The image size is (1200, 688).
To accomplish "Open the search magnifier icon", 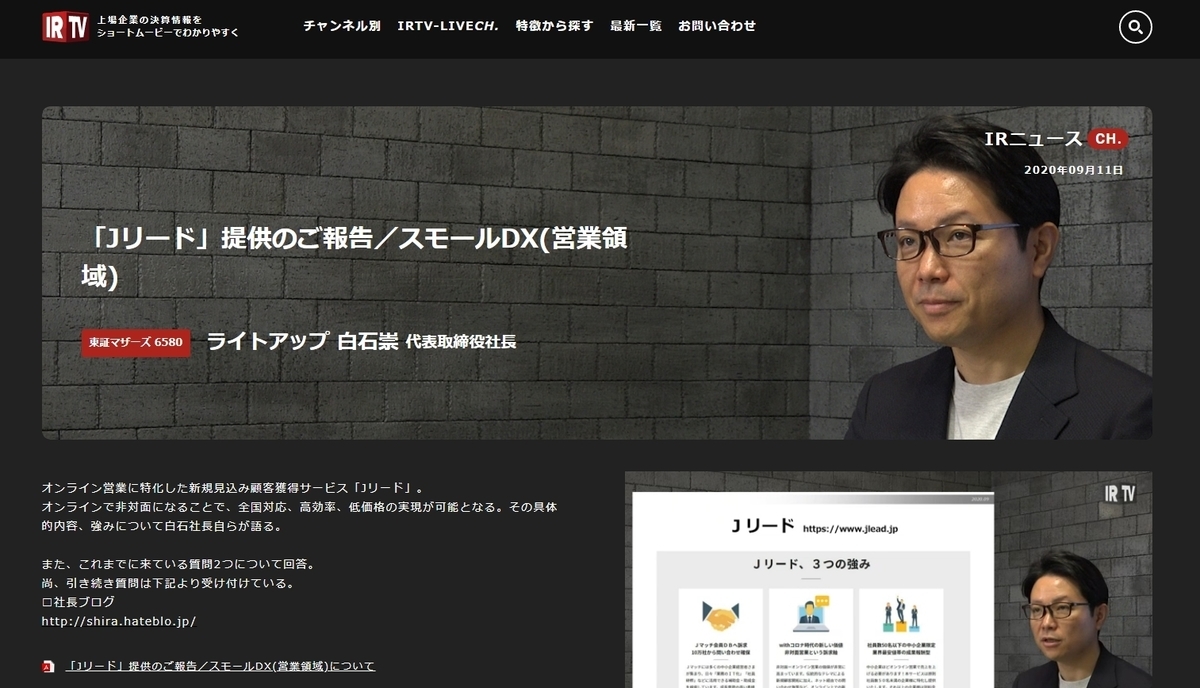I will click(1135, 27).
